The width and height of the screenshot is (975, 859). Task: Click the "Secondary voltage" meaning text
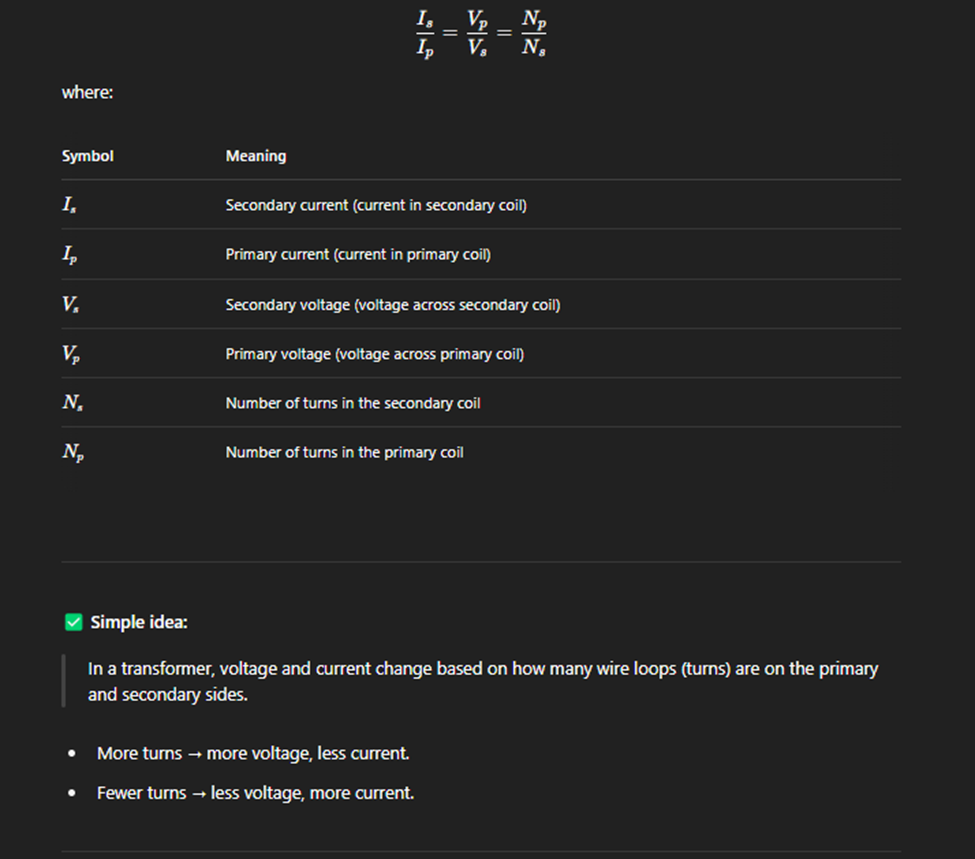pyautogui.click(x=392, y=304)
